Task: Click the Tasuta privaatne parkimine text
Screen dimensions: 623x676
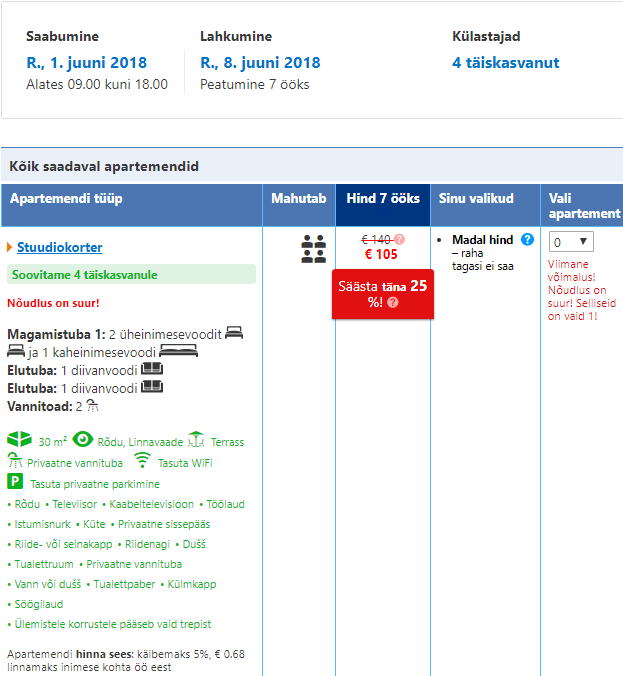Action: pyautogui.click(x=95, y=484)
